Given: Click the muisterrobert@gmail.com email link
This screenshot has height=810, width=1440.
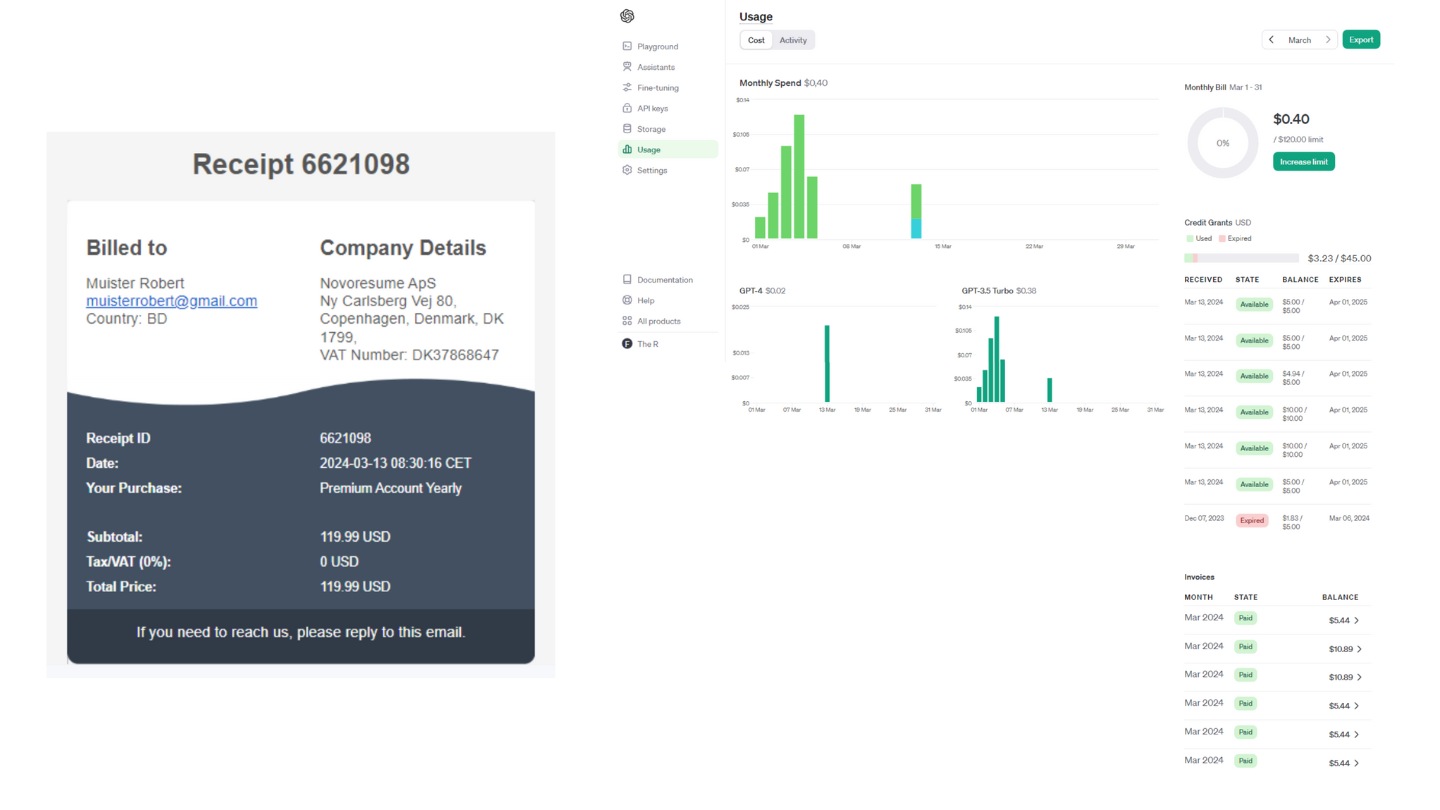Looking at the screenshot, I should coord(171,301).
